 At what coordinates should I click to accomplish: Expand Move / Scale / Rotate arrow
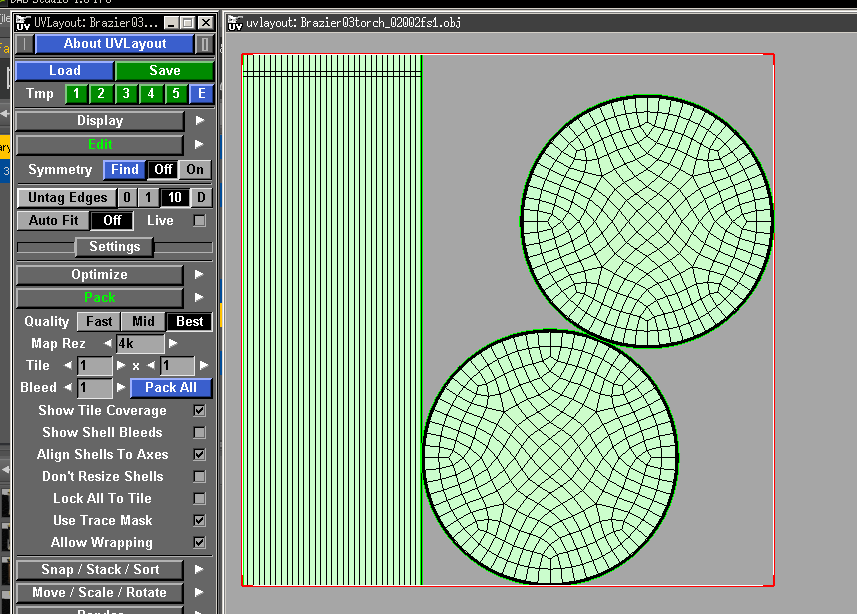(199, 592)
